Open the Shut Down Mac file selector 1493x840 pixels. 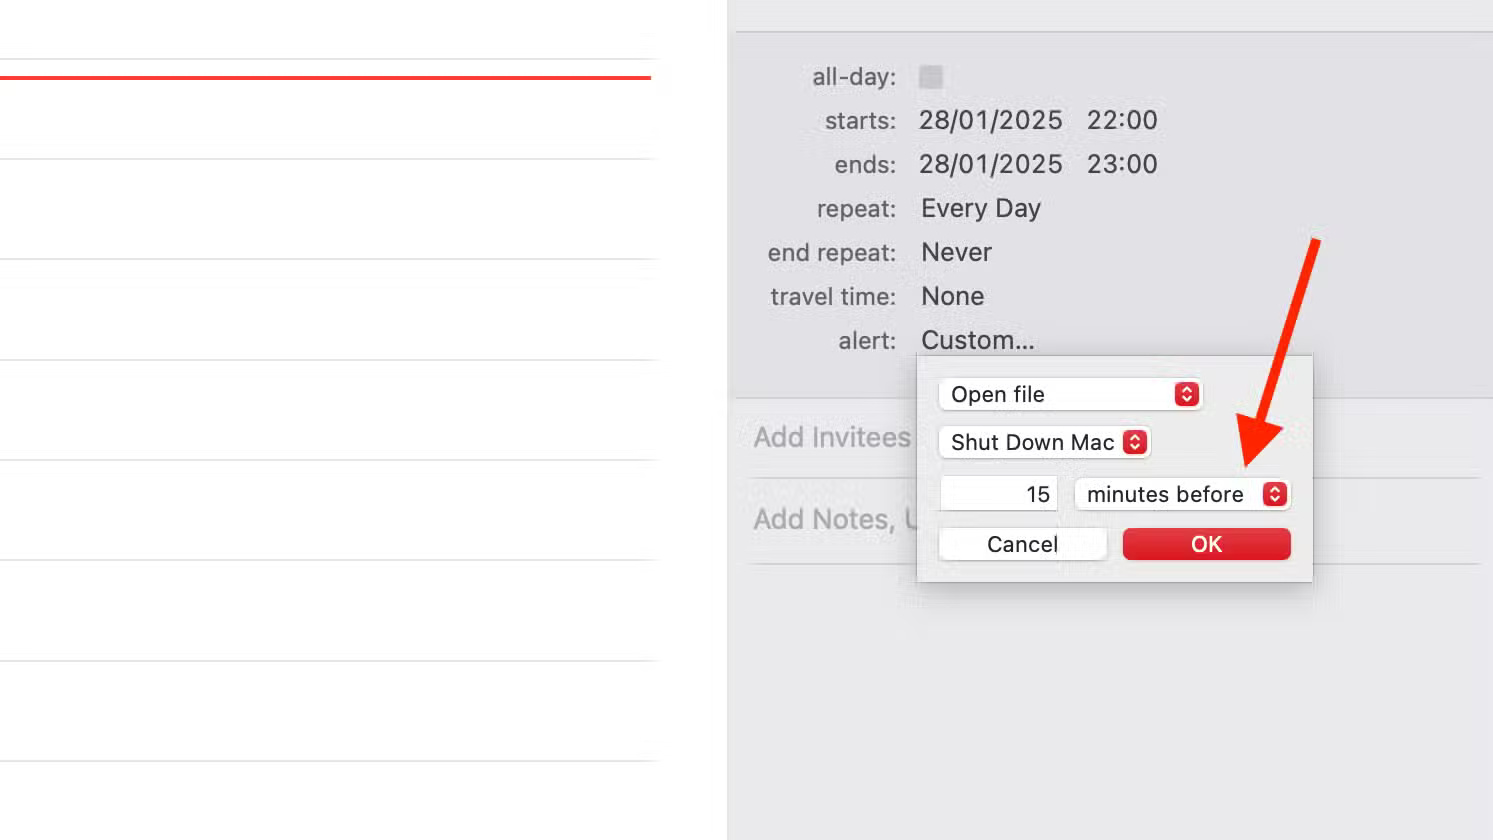click(x=1044, y=442)
